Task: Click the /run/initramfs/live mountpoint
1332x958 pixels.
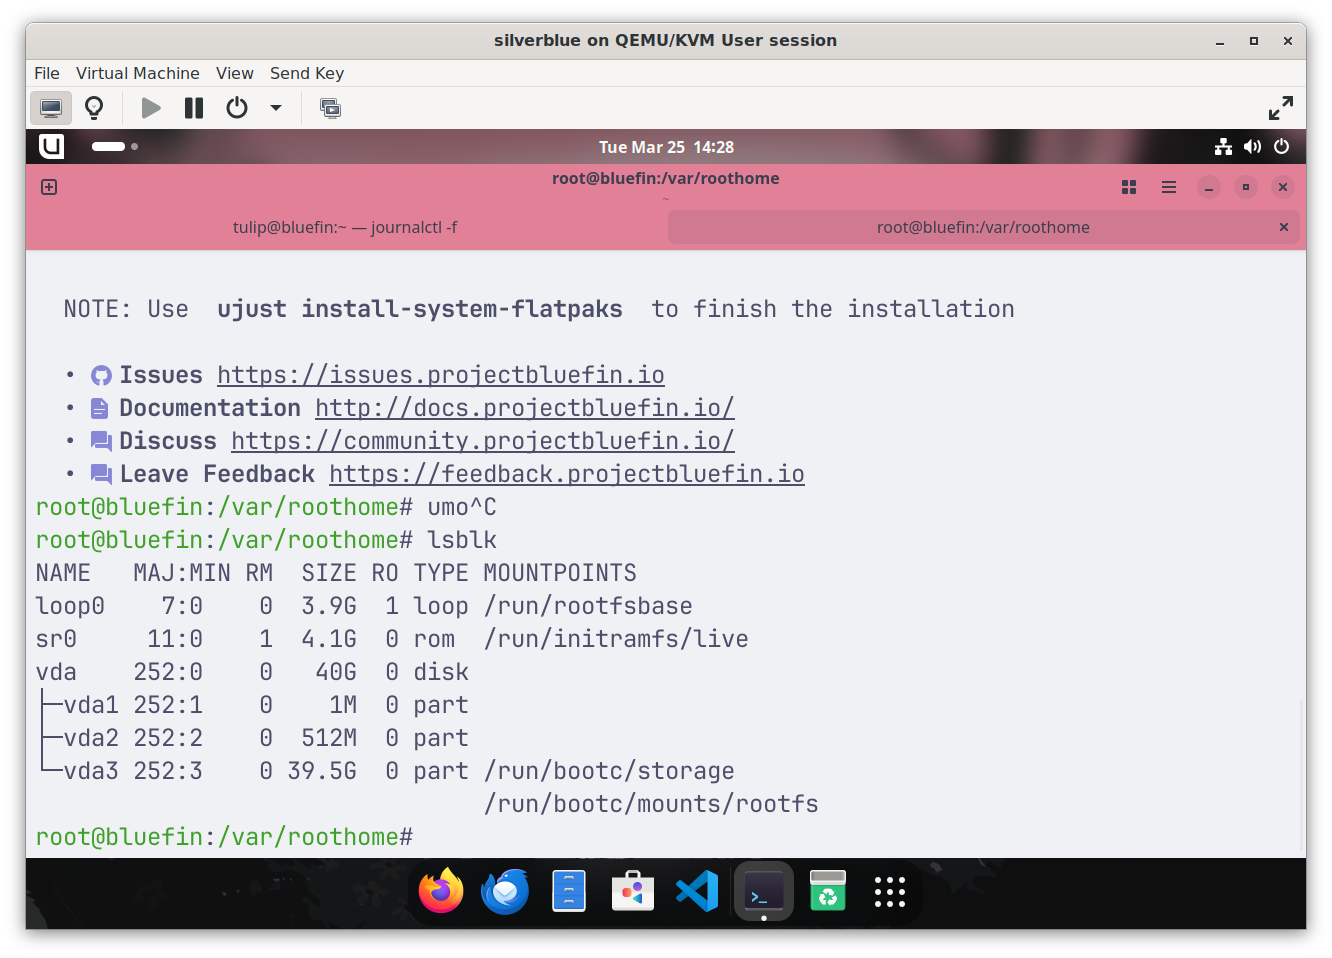Action: 616,639
